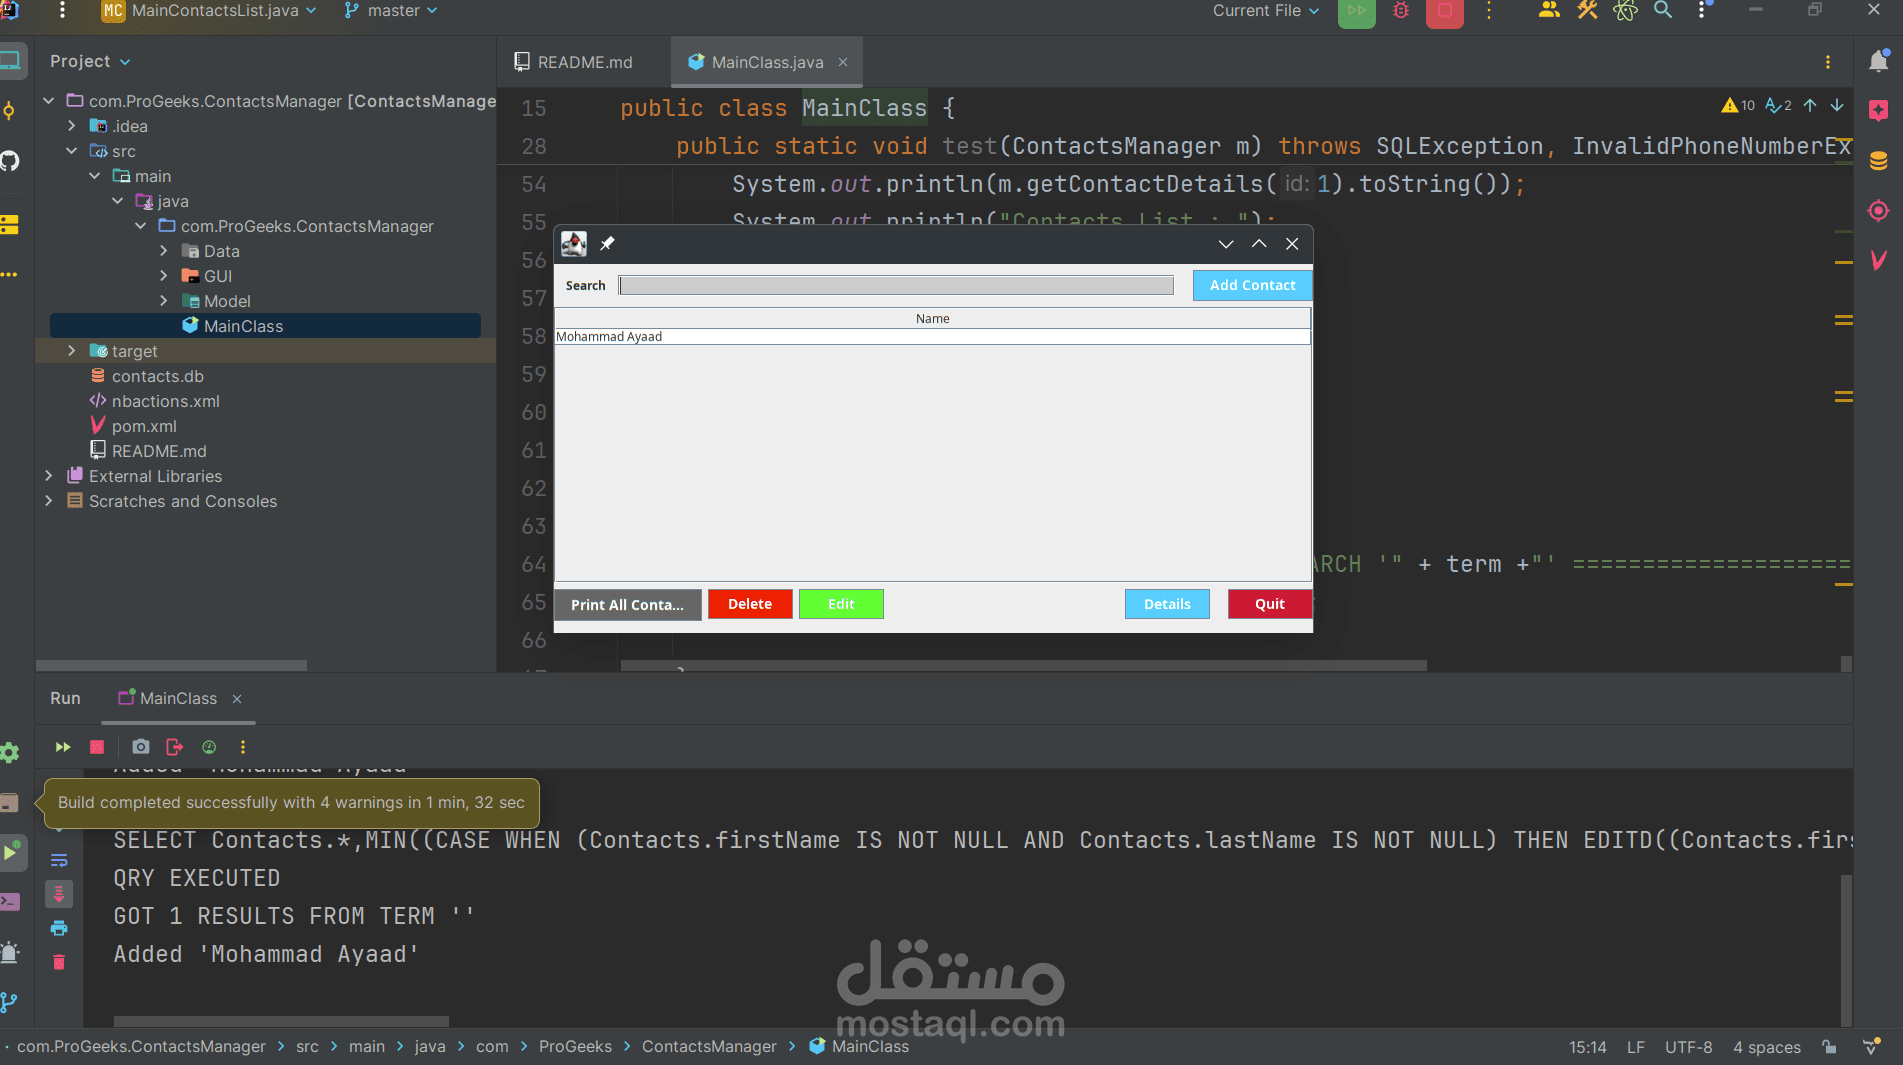Viewport: 1903px width, 1065px height.
Task: Open more options in Run toolbar
Action: point(242,747)
